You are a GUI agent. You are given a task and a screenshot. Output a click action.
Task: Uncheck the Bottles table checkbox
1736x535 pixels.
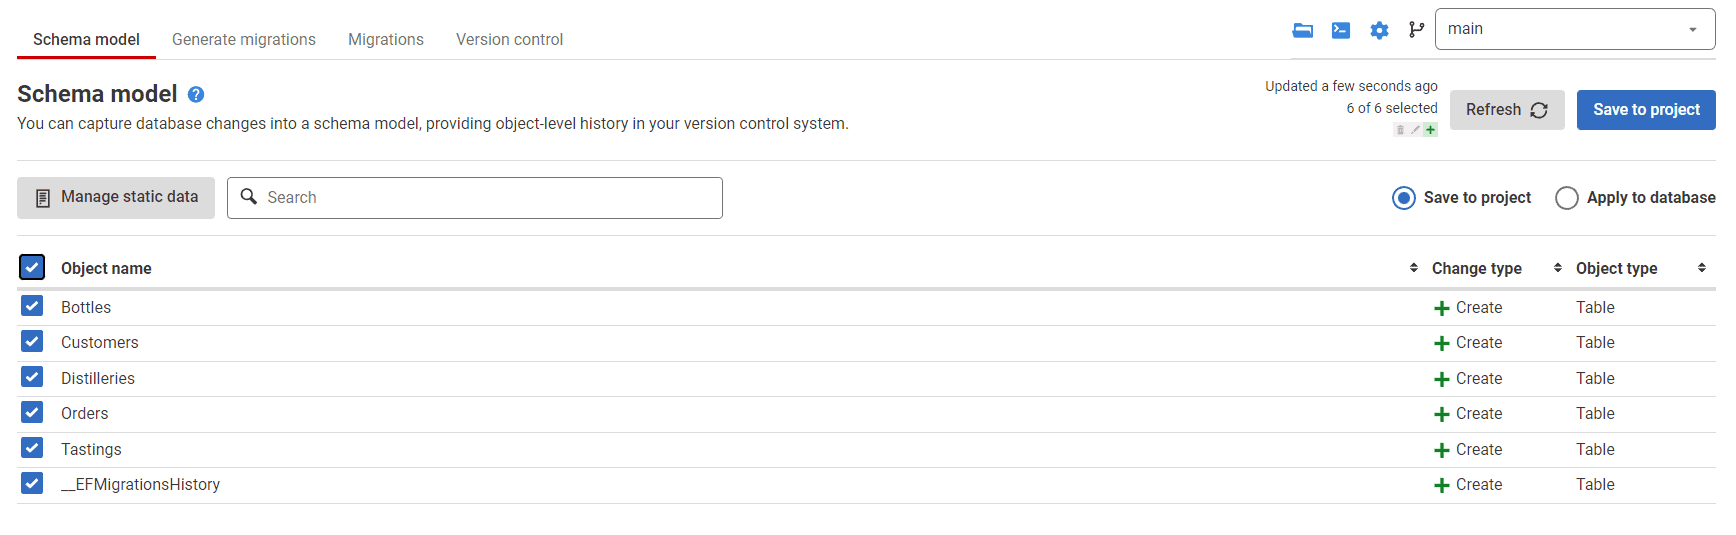pyautogui.click(x=32, y=306)
